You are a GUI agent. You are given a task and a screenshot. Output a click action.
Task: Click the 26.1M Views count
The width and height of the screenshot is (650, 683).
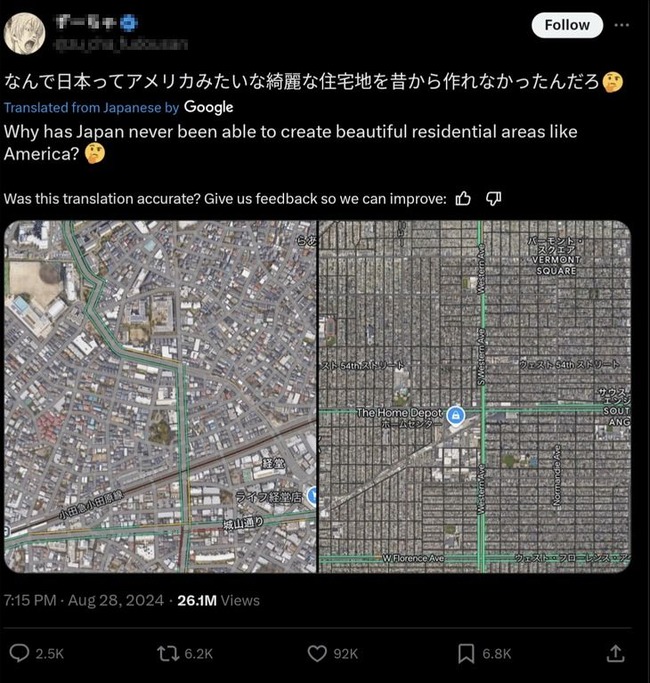pos(218,600)
